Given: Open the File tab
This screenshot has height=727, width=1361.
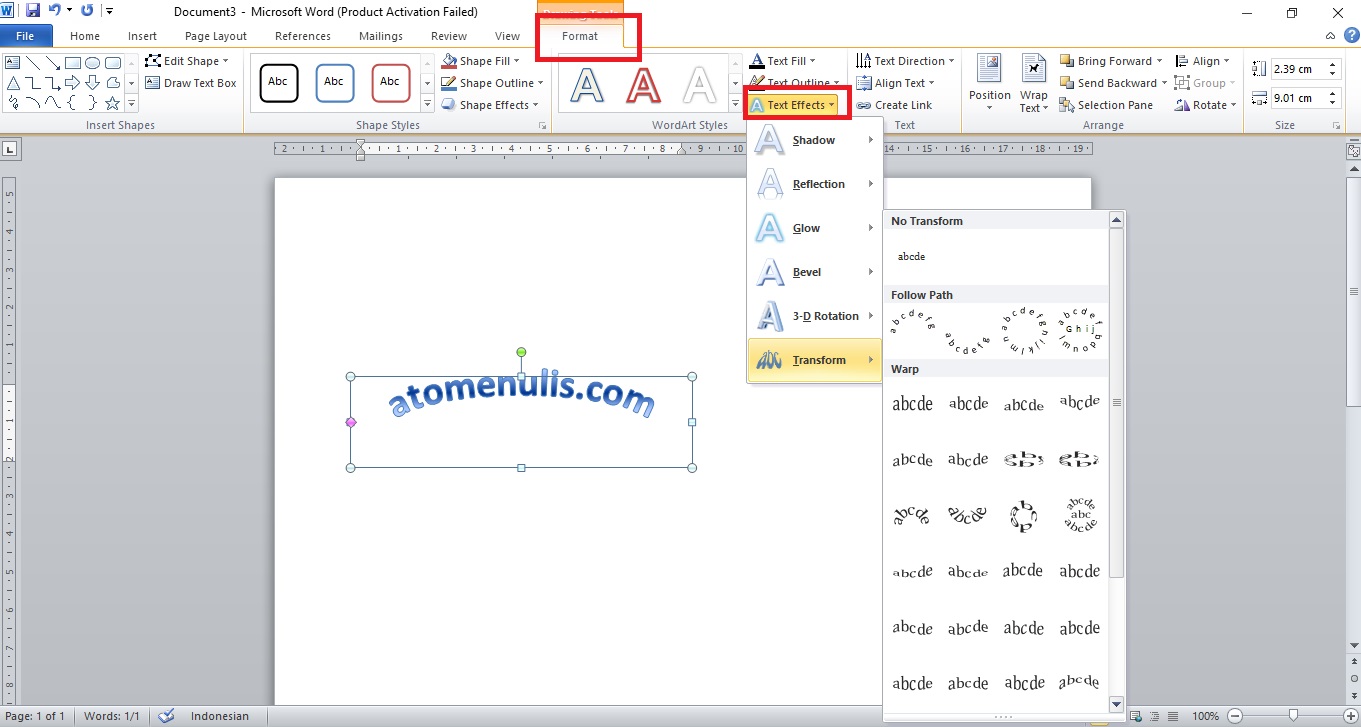Looking at the screenshot, I should [26, 36].
